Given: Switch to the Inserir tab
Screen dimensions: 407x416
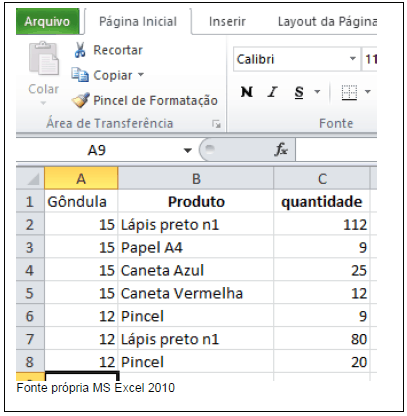Looking at the screenshot, I should click(227, 22).
